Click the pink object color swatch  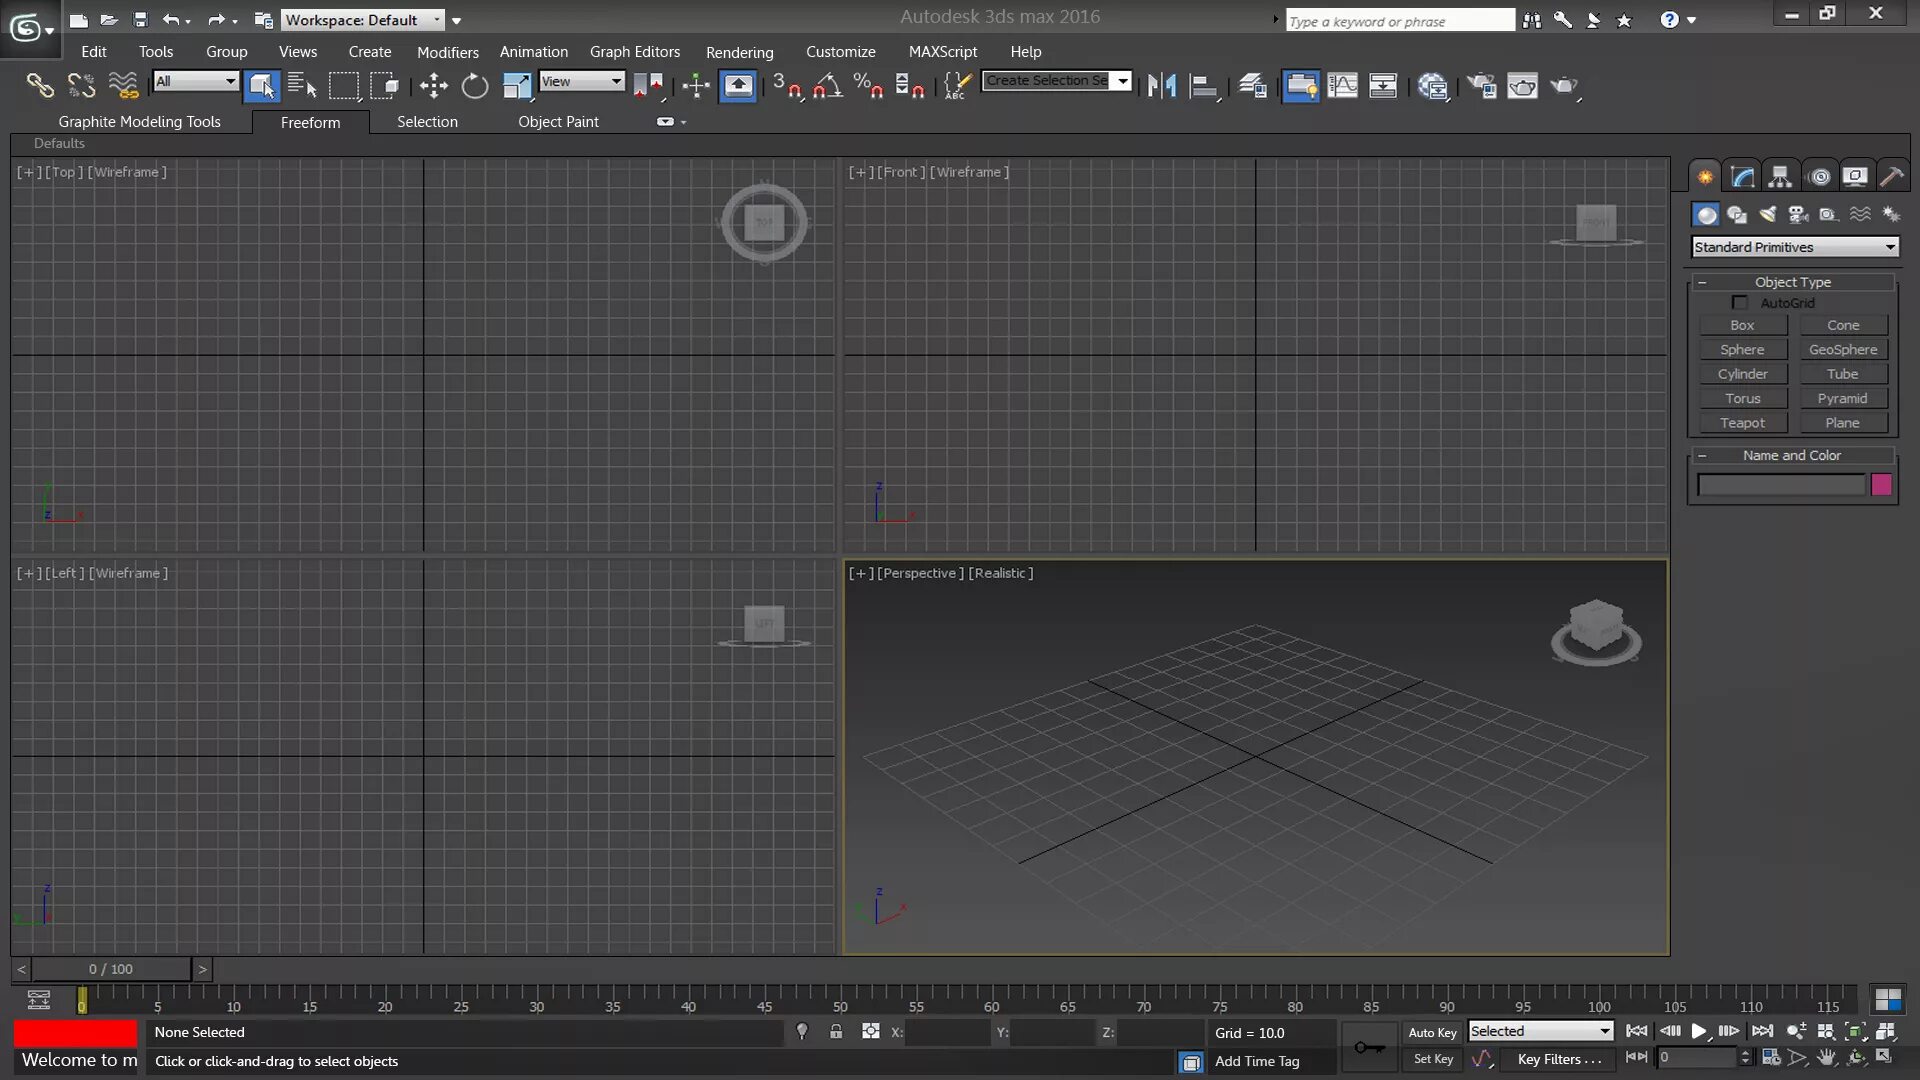point(1881,485)
